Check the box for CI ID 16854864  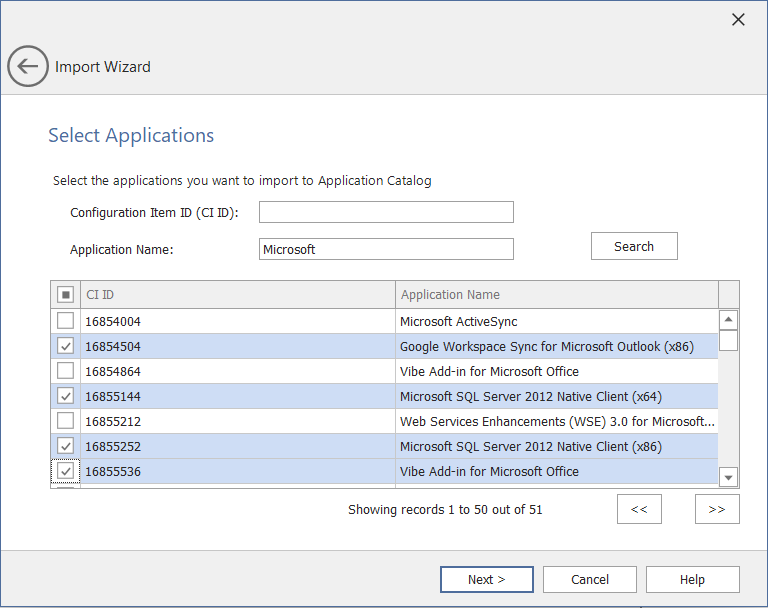(65, 371)
